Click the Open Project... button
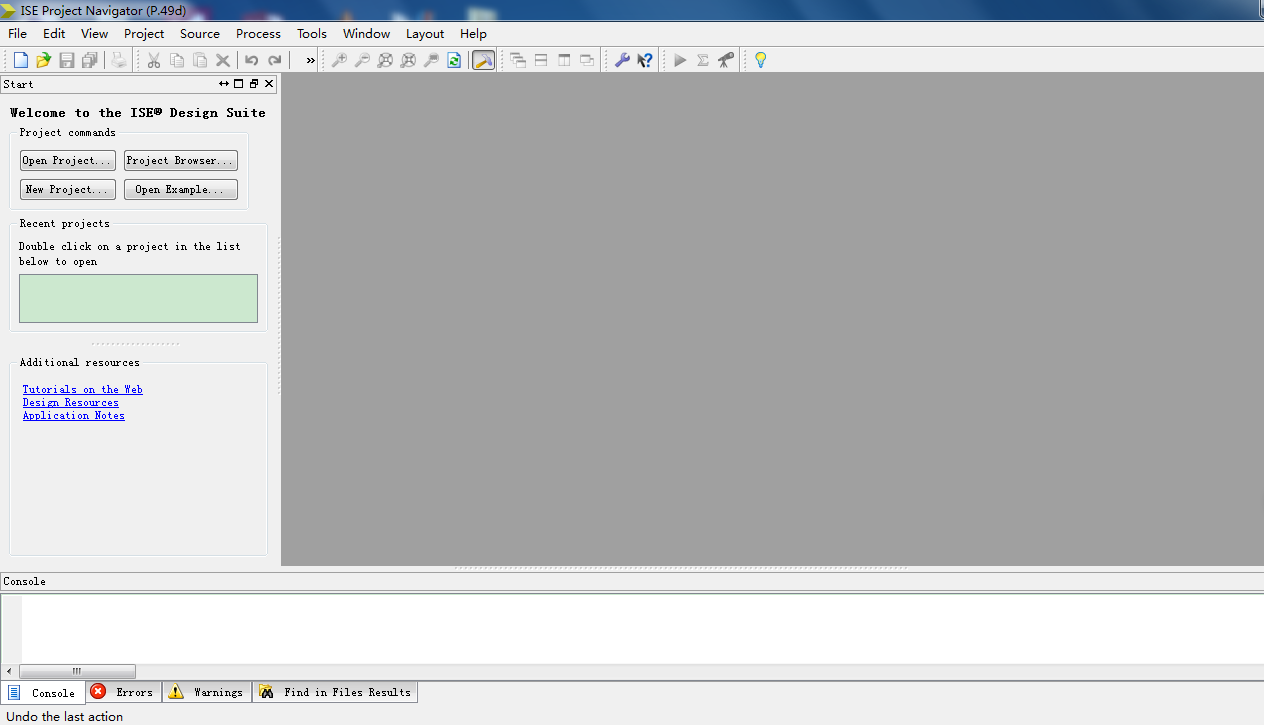Image resolution: width=1264 pixels, height=725 pixels. [x=68, y=160]
